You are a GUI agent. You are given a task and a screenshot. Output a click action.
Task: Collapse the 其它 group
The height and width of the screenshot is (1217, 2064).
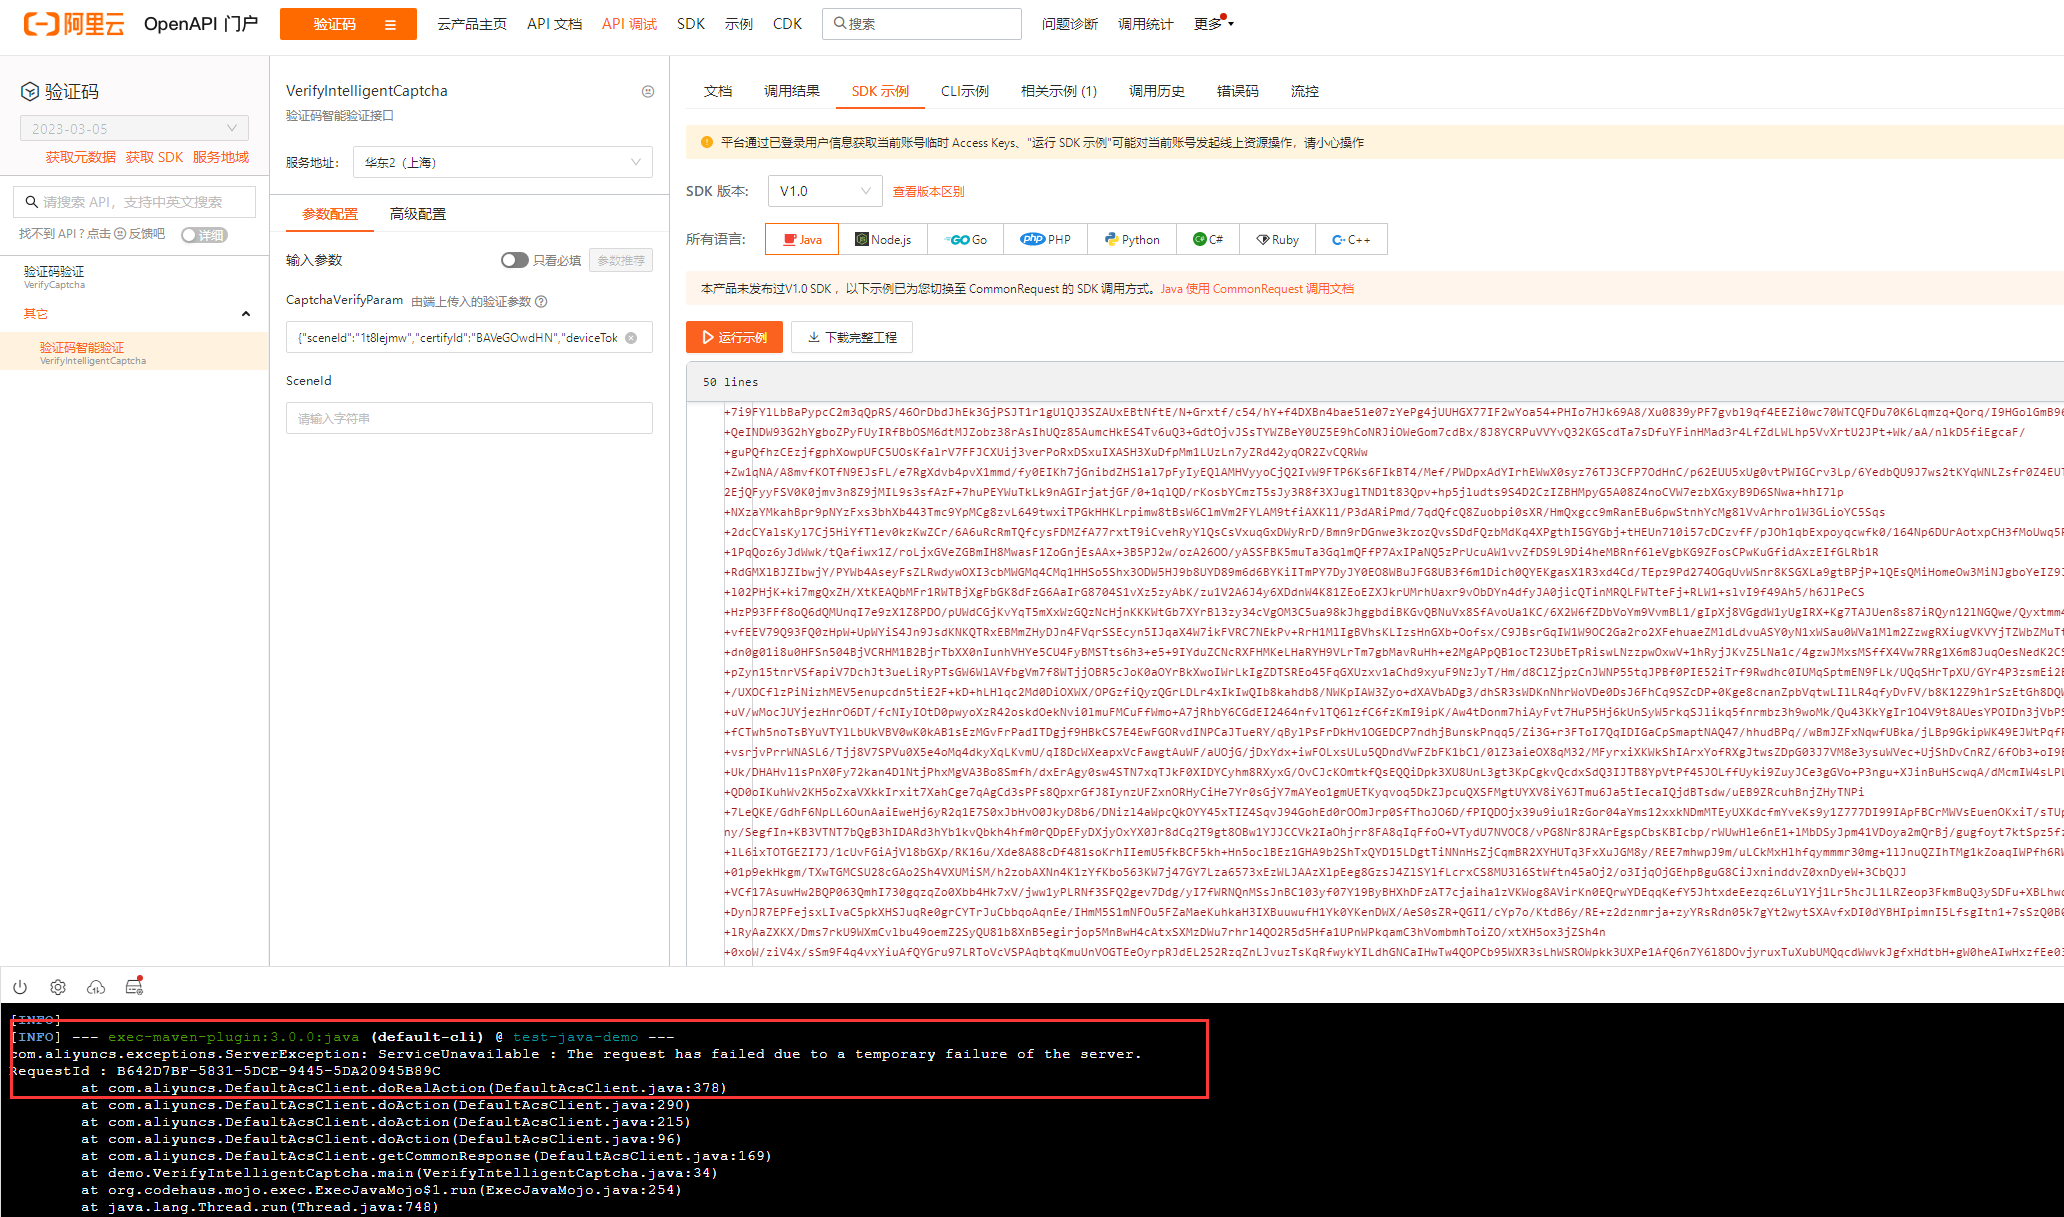(246, 314)
